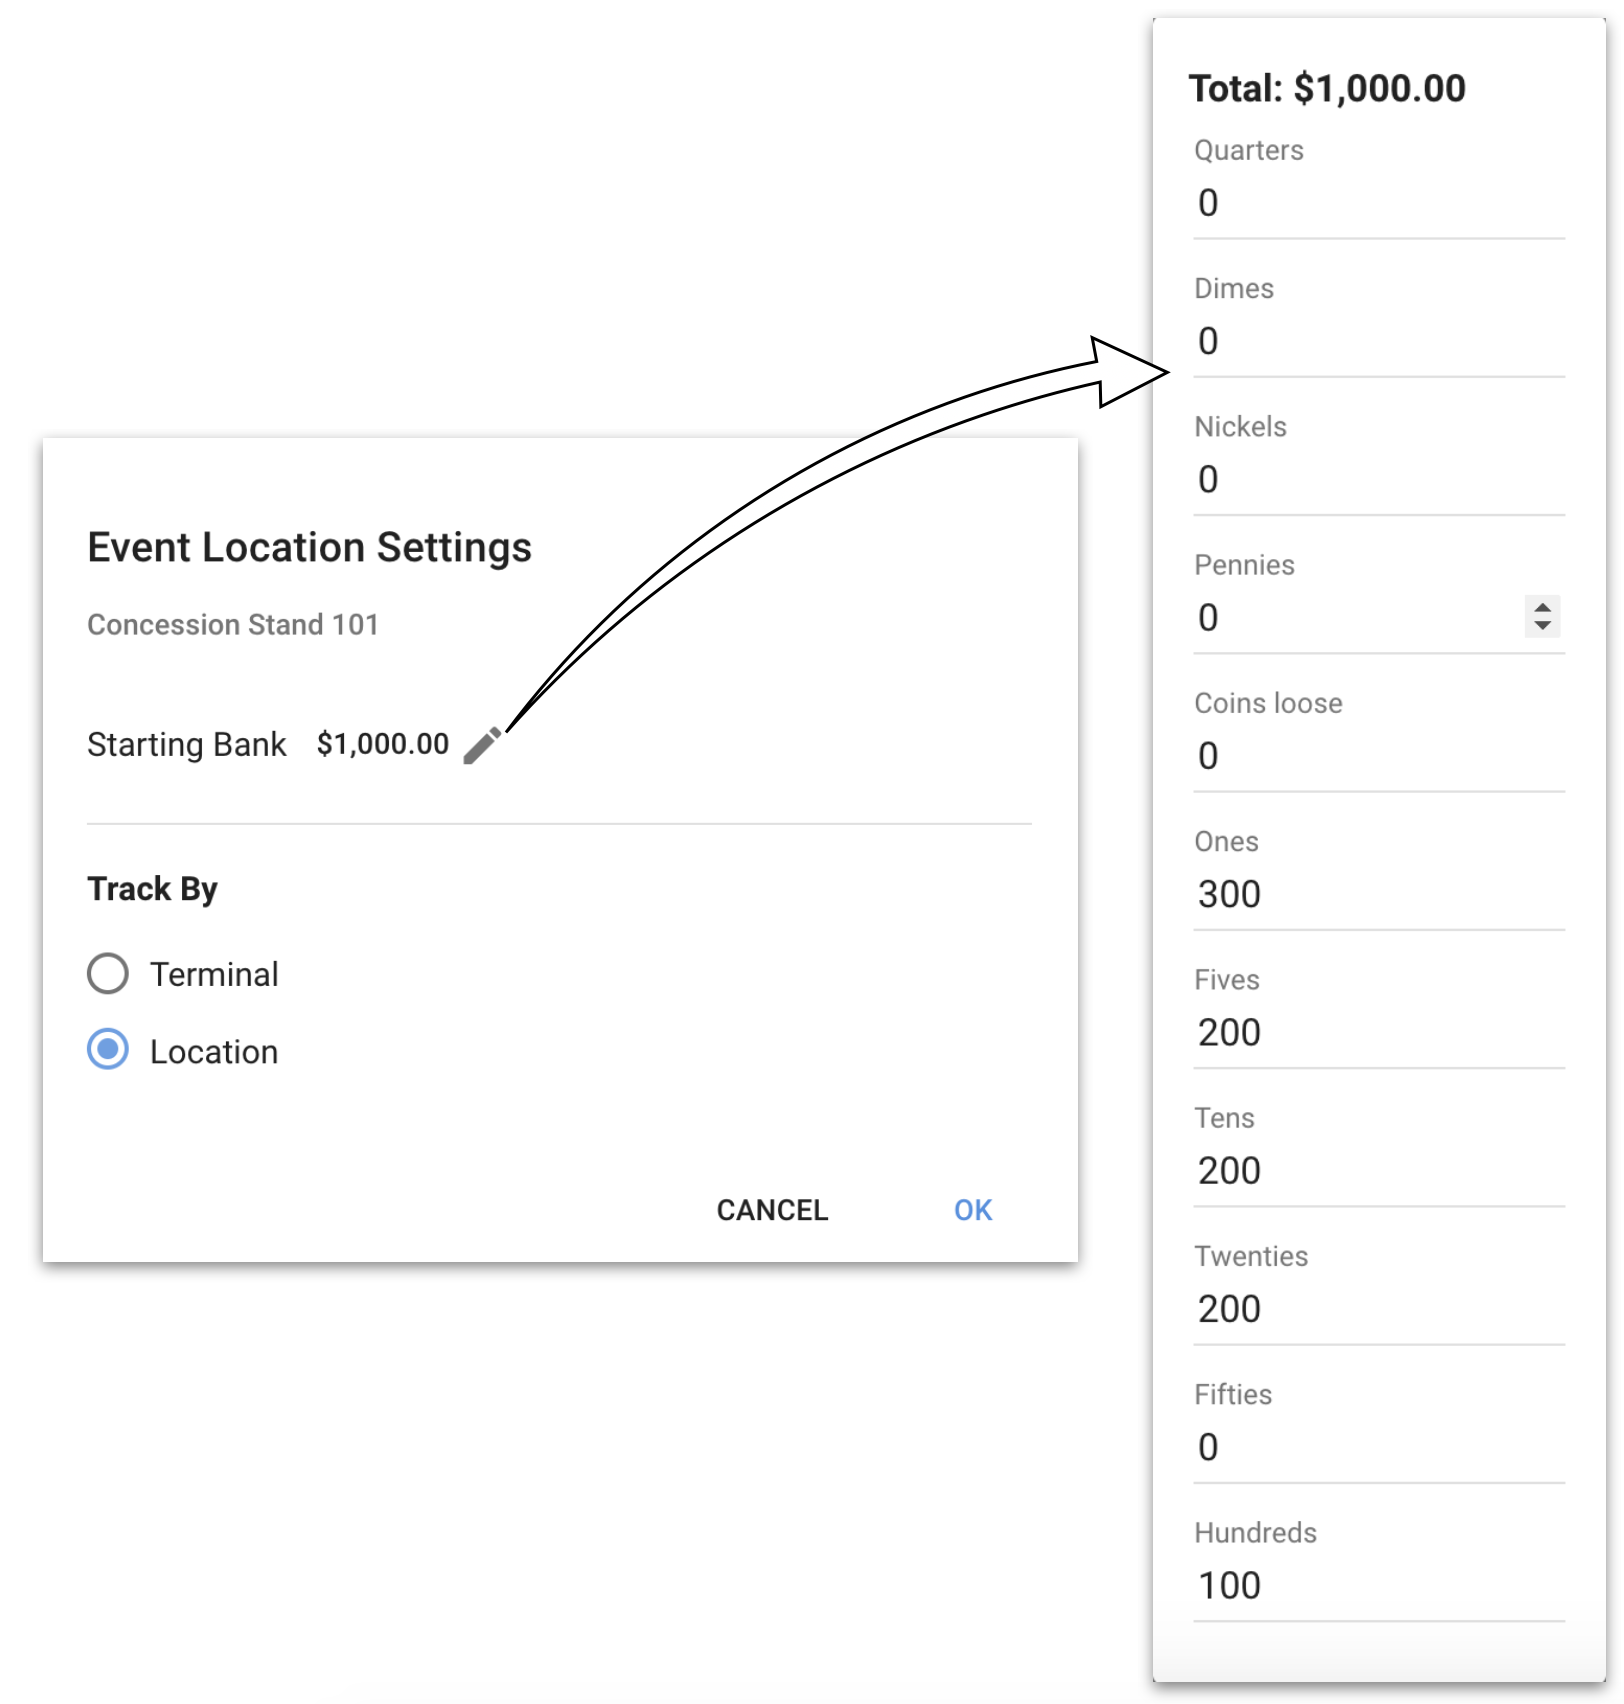
Task: Select the Terminal radio button
Action: 108,973
